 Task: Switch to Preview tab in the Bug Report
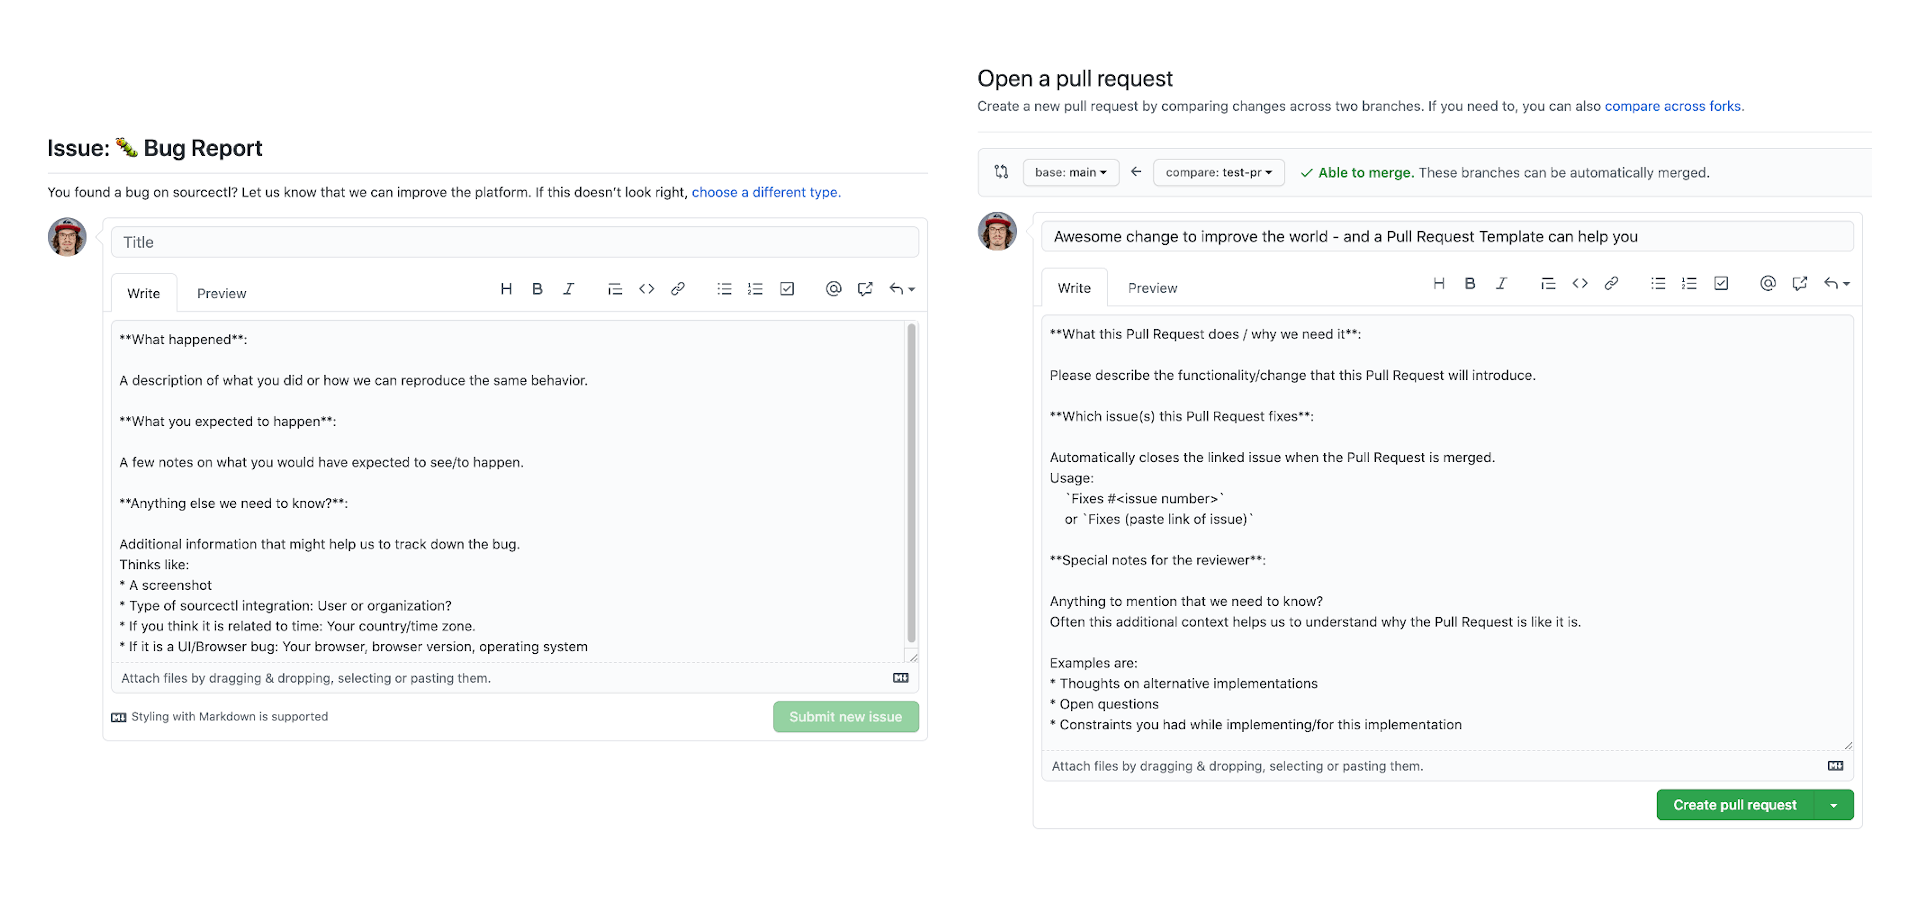coord(221,292)
